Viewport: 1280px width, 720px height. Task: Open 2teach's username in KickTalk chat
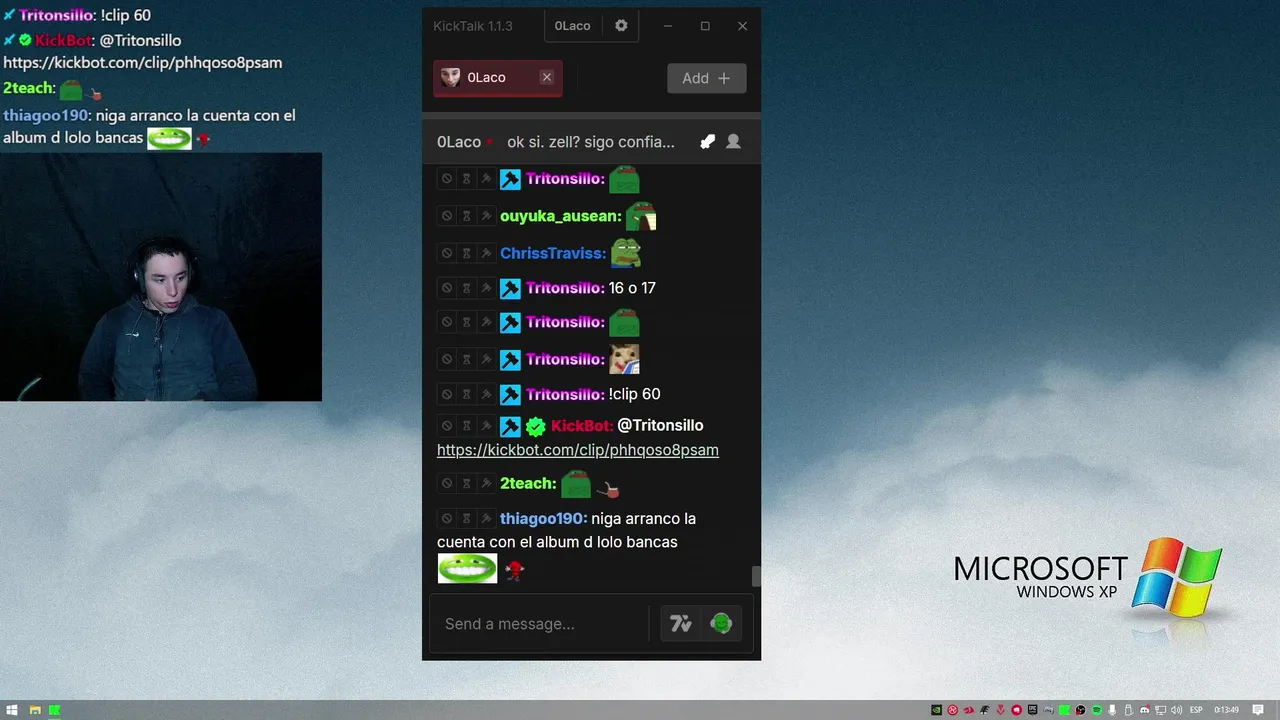pyautogui.click(x=528, y=483)
